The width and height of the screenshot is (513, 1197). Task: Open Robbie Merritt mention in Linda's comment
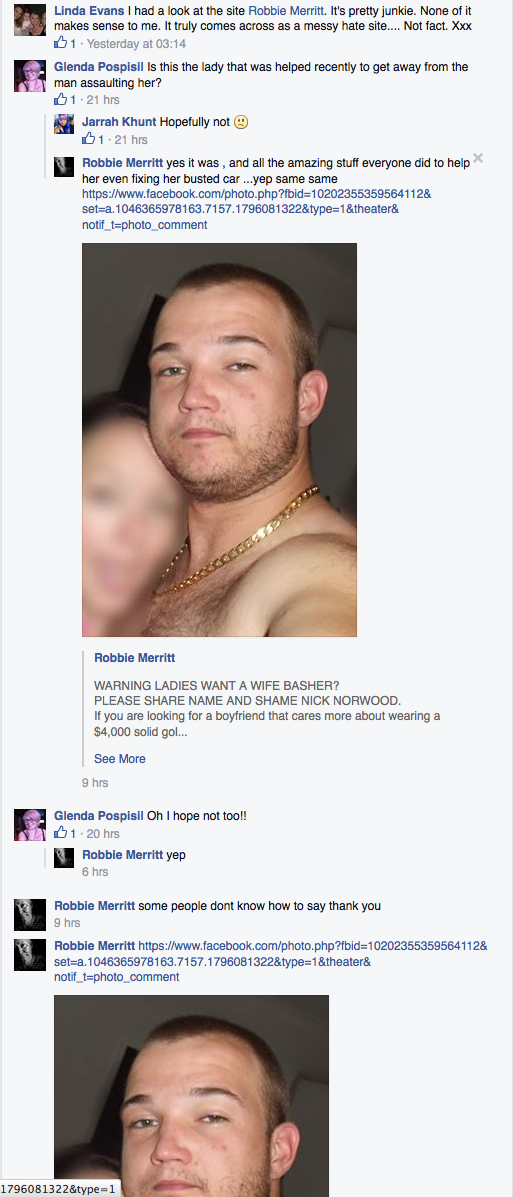(x=287, y=11)
